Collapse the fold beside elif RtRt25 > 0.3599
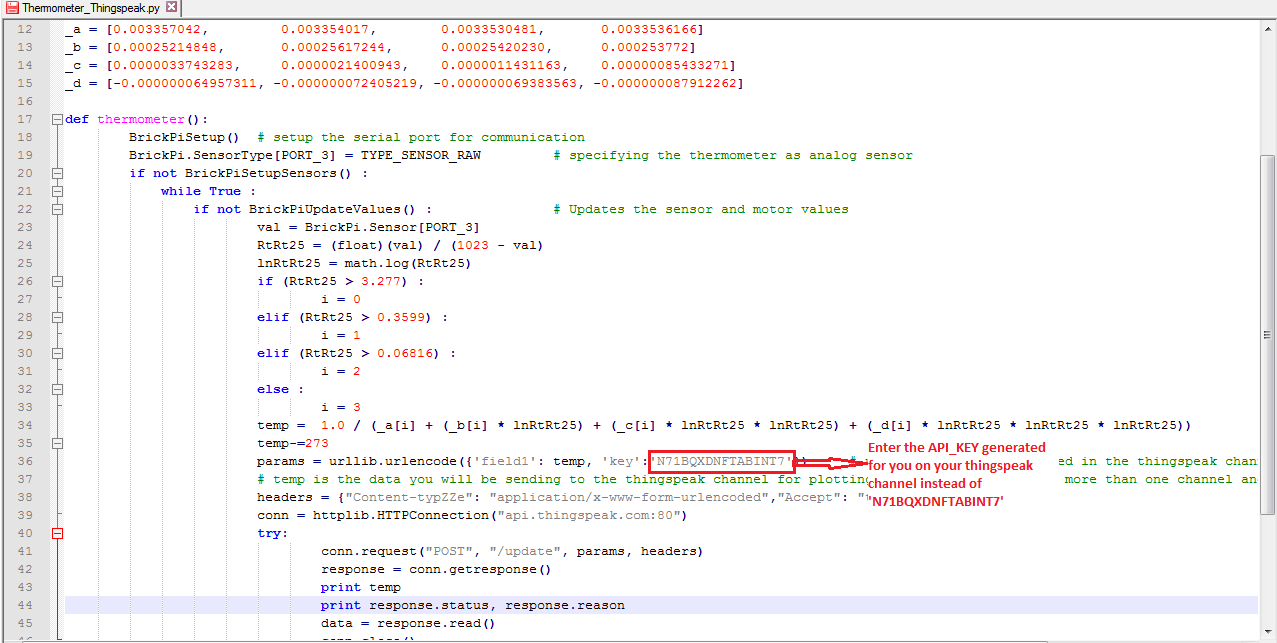This screenshot has width=1277, height=643. 57,317
